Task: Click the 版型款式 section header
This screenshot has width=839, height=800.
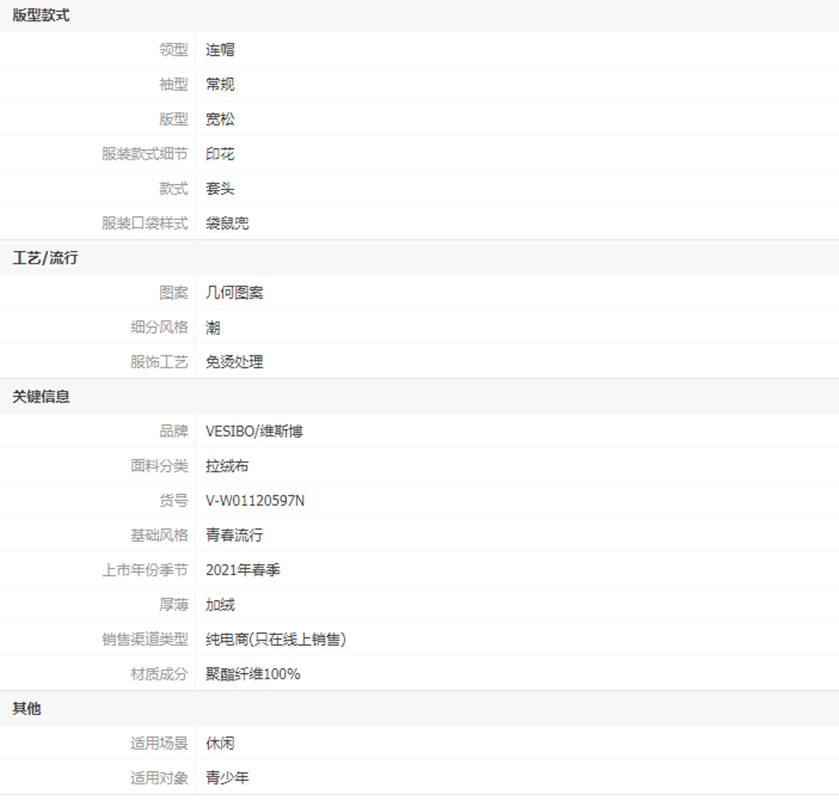Action: point(41,16)
